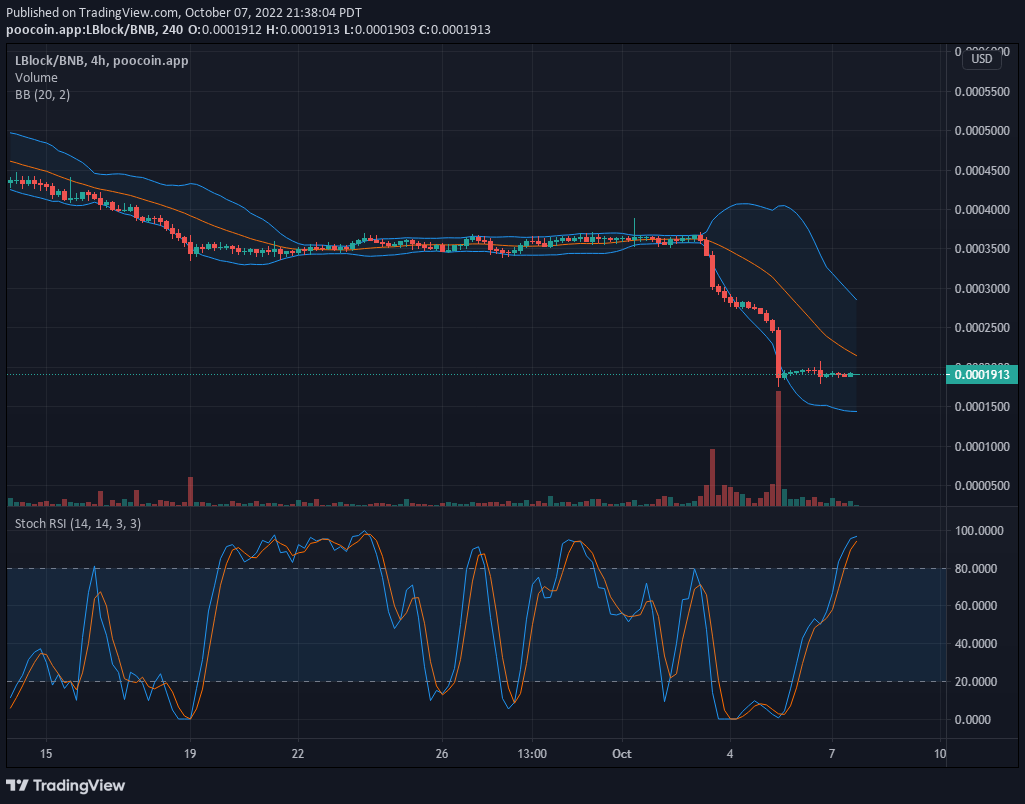
Task: Click the 22 date label on time axis
Action: [297, 754]
